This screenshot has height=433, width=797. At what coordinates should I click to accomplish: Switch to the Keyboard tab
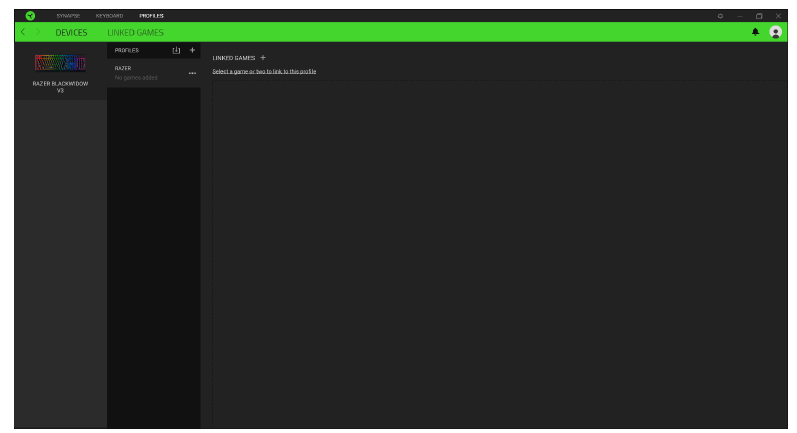point(109,16)
